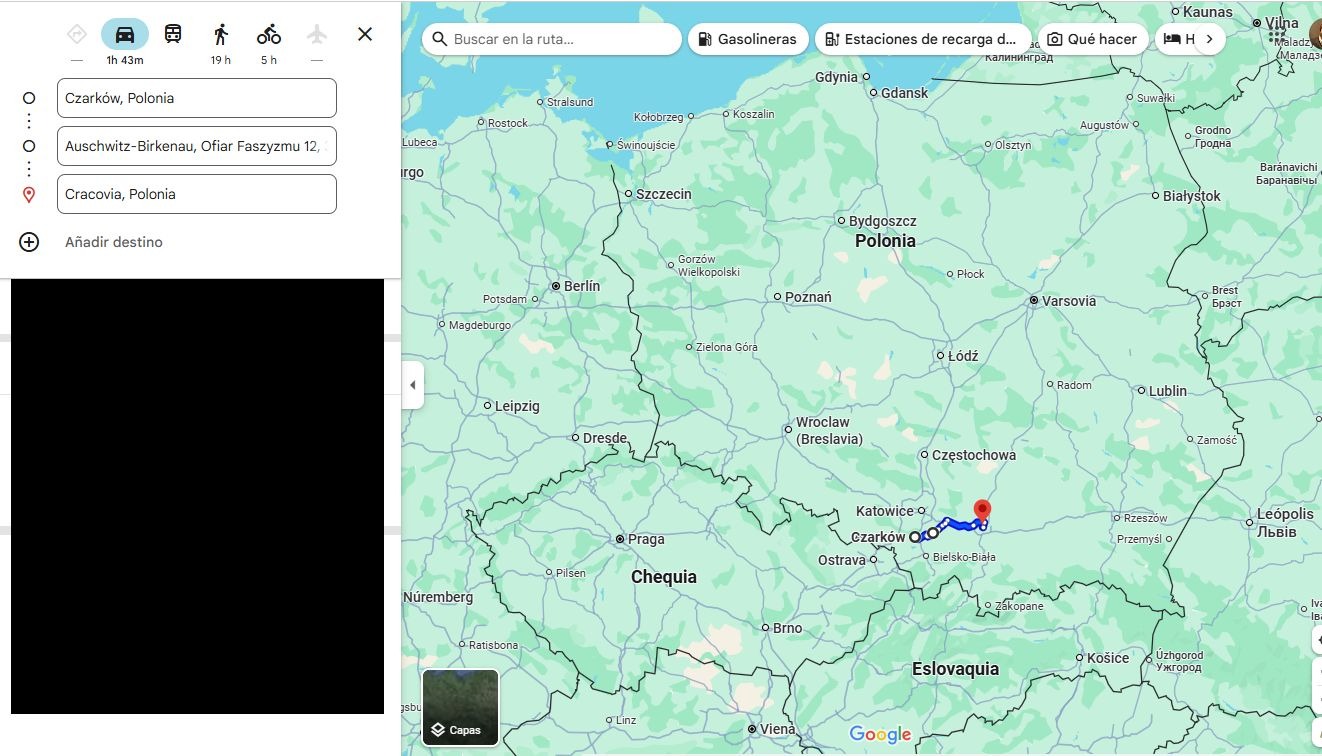Click Zielona Góra city label
Viewport: 1322px width, 756px height.
point(726,347)
